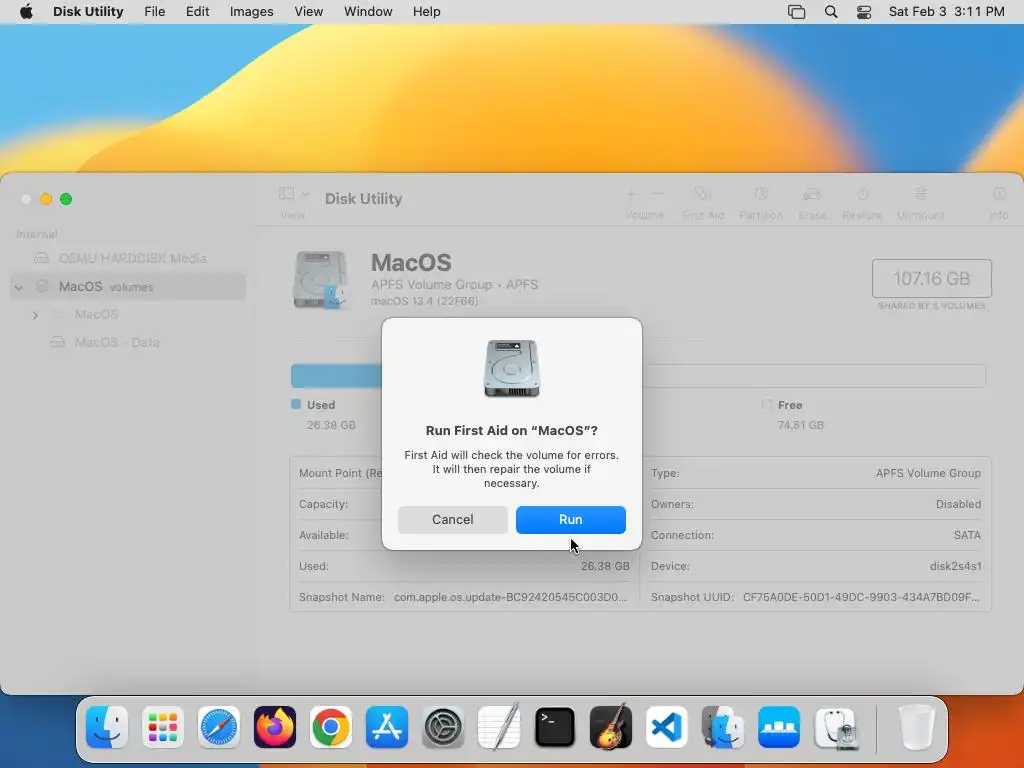Click the Unmount toolbar icon
The image size is (1024, 768).
pyautogui.click(x=921, y=193)
